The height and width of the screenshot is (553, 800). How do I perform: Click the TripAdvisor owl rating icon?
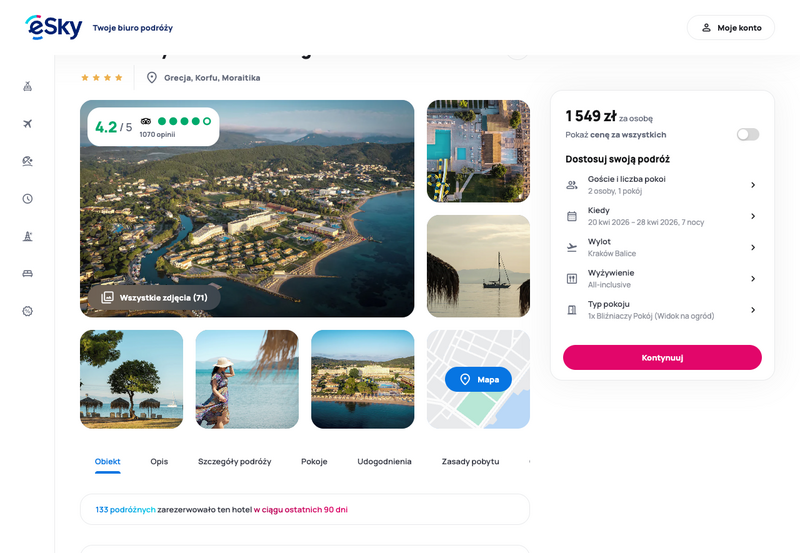tap(146, 121)
